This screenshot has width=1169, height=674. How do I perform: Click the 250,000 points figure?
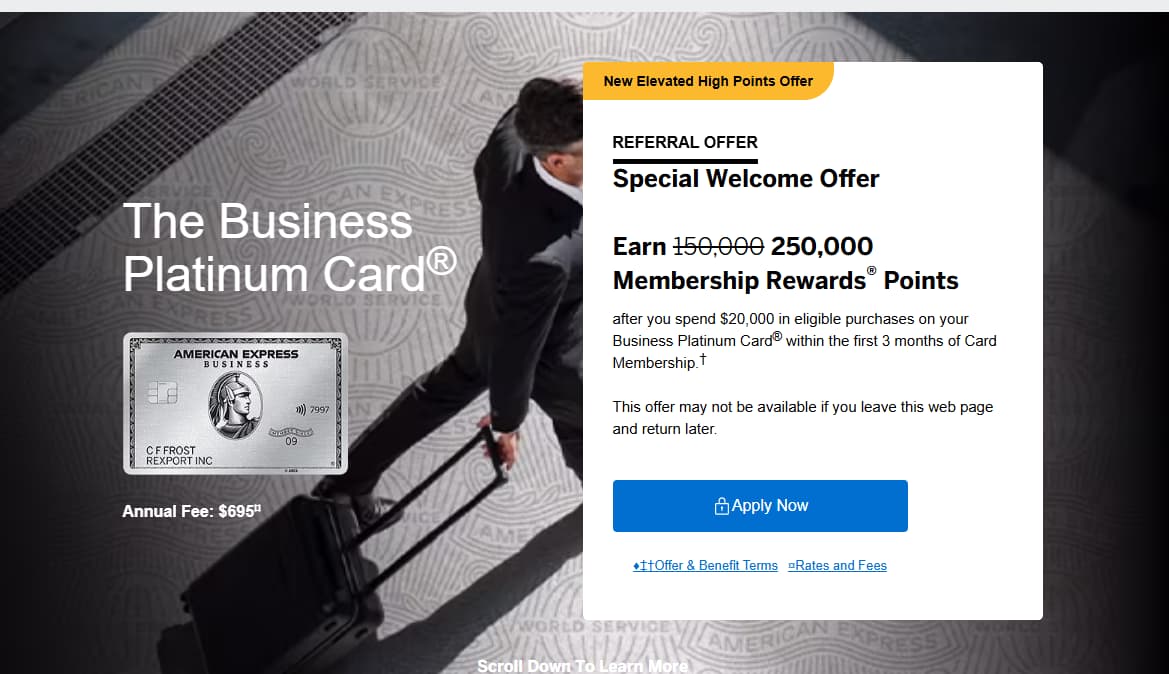822,246
